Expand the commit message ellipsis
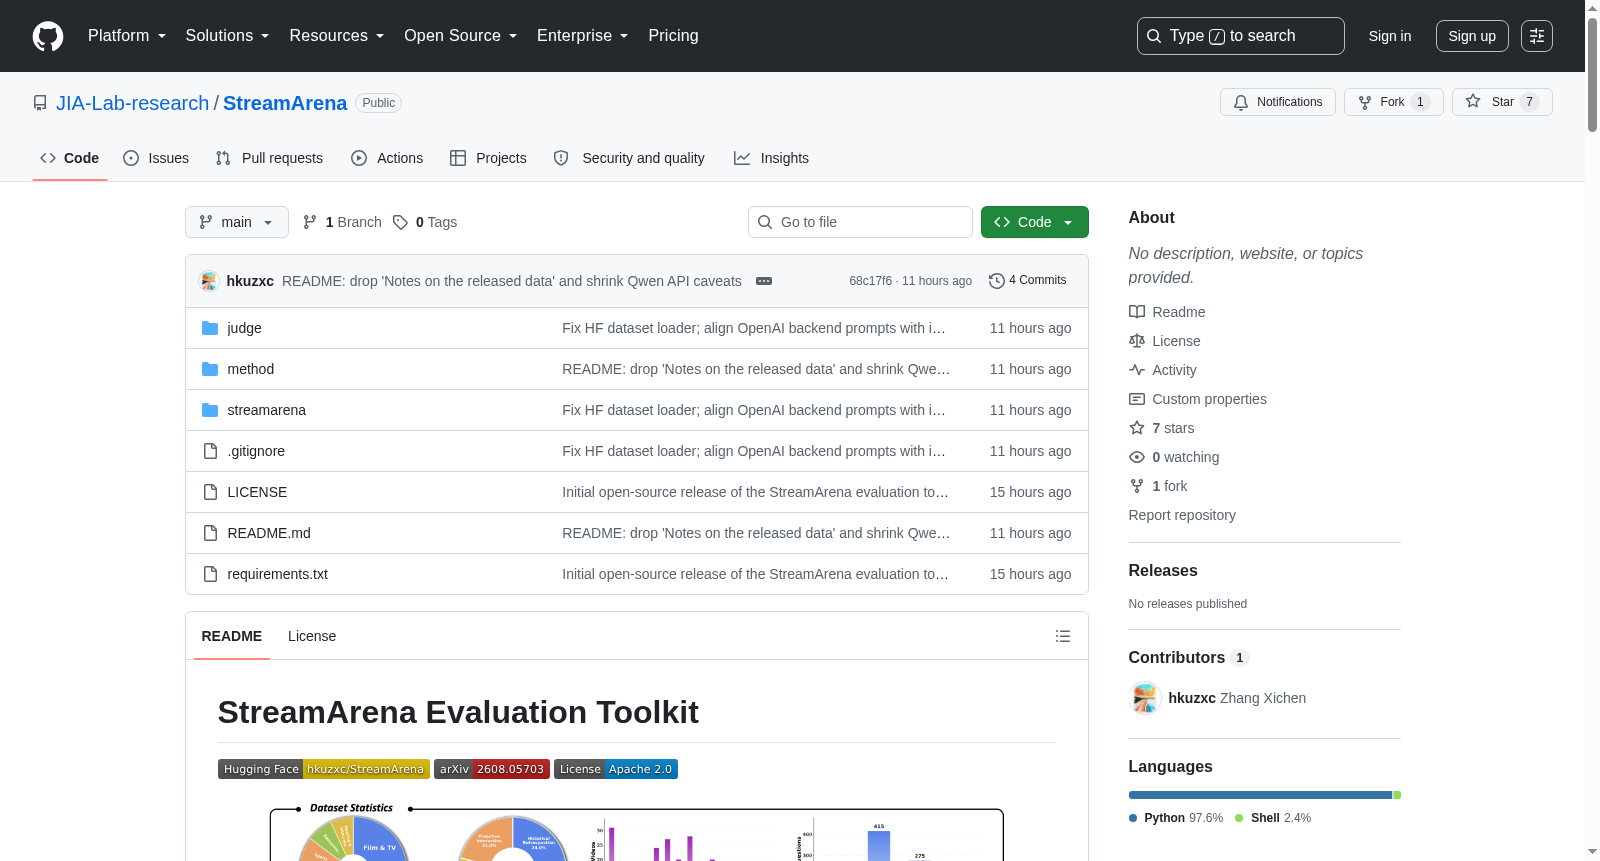 click(764, 281)
